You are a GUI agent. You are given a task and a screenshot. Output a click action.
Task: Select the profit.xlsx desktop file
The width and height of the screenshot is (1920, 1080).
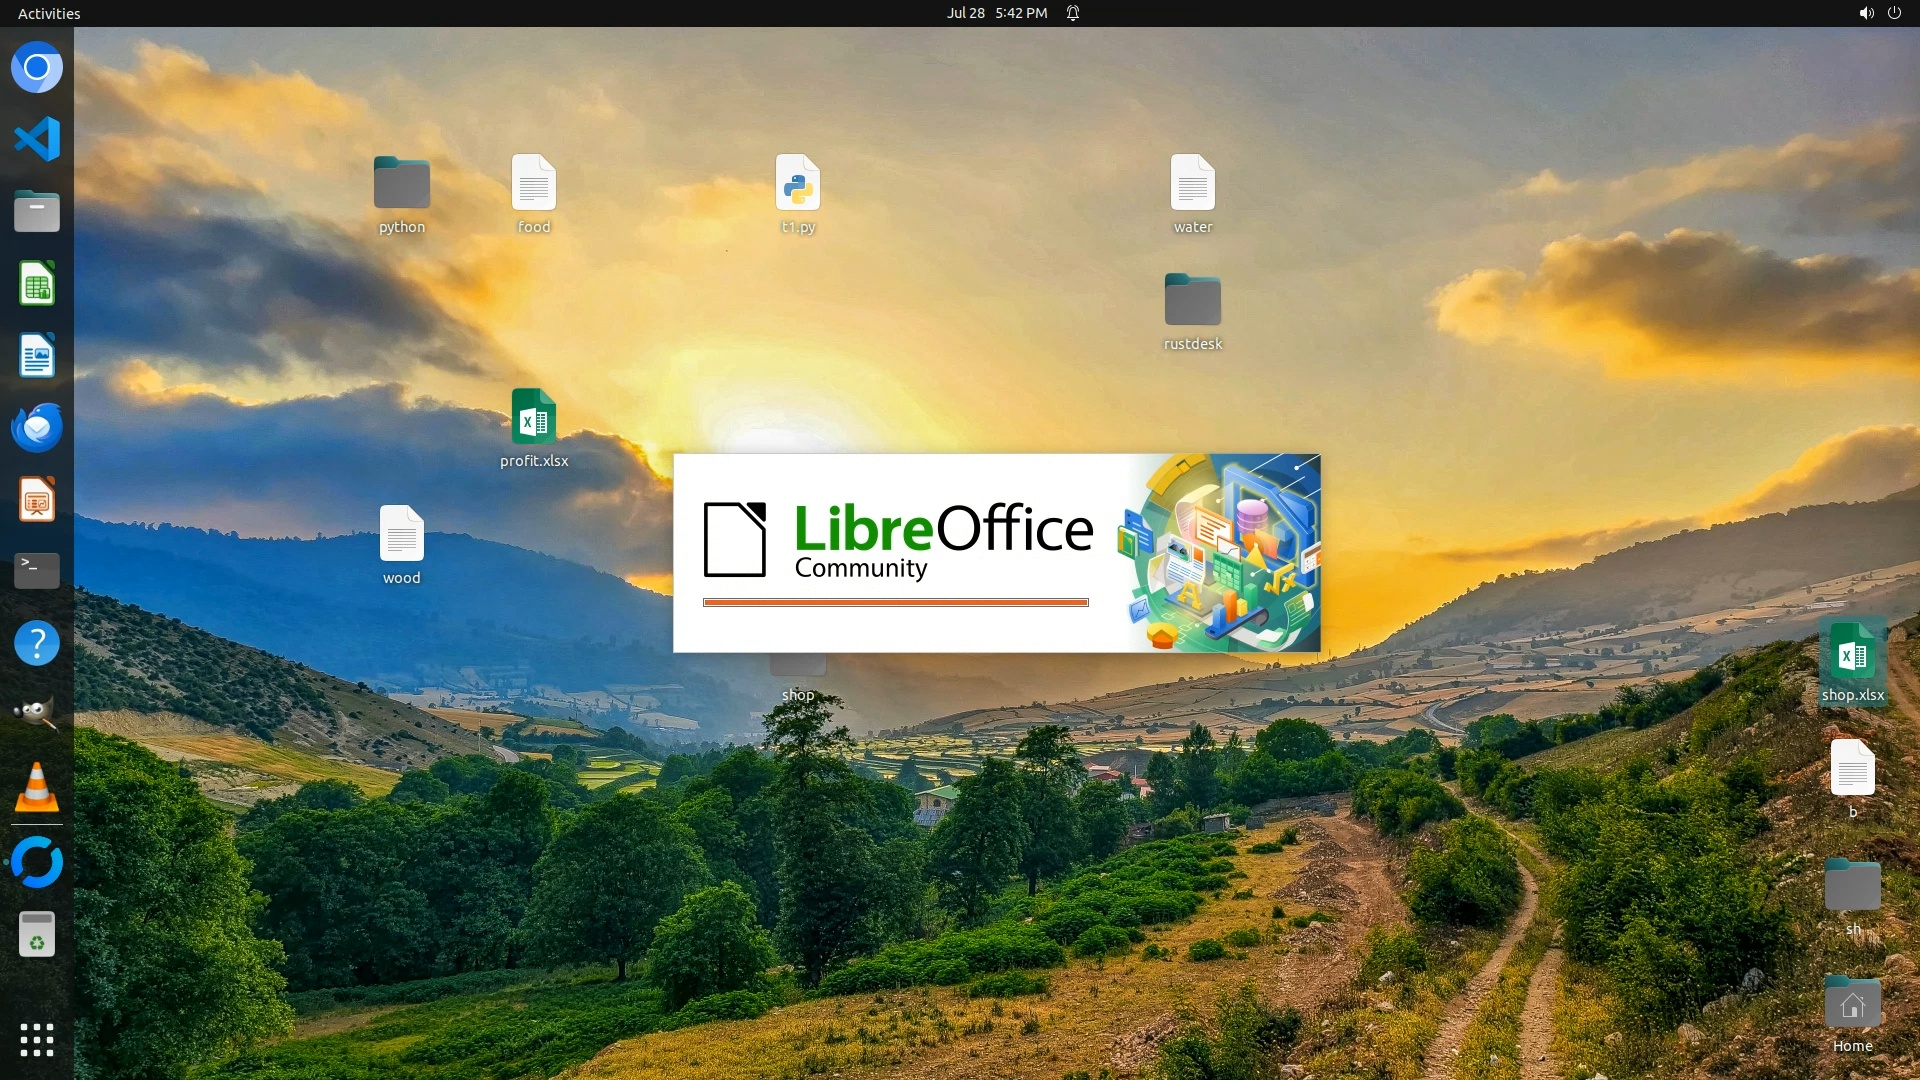(534, 418)
